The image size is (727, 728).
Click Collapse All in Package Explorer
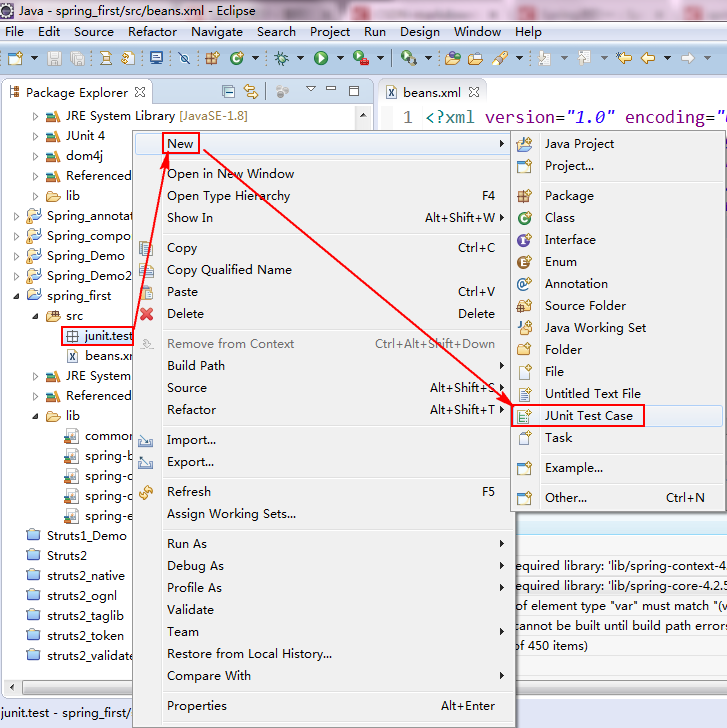[x=228, y=92]
